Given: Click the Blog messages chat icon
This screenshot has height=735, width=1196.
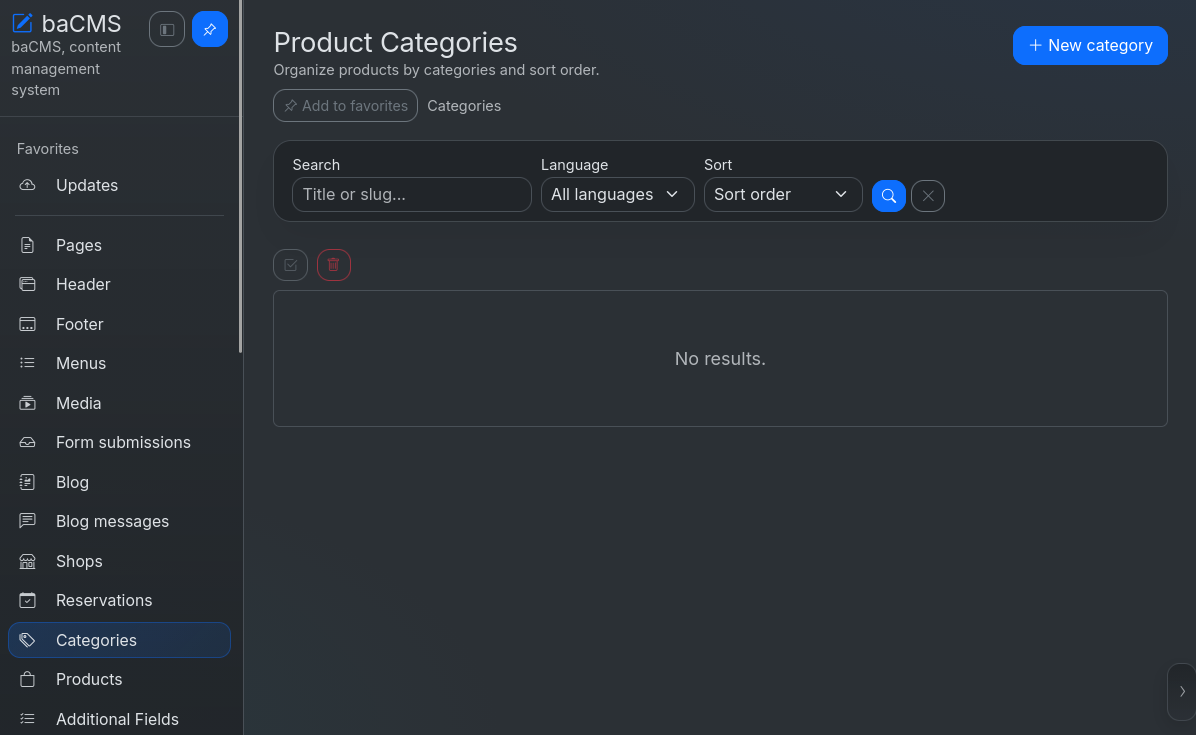Looking at the screenshot, I should [27, 521].
